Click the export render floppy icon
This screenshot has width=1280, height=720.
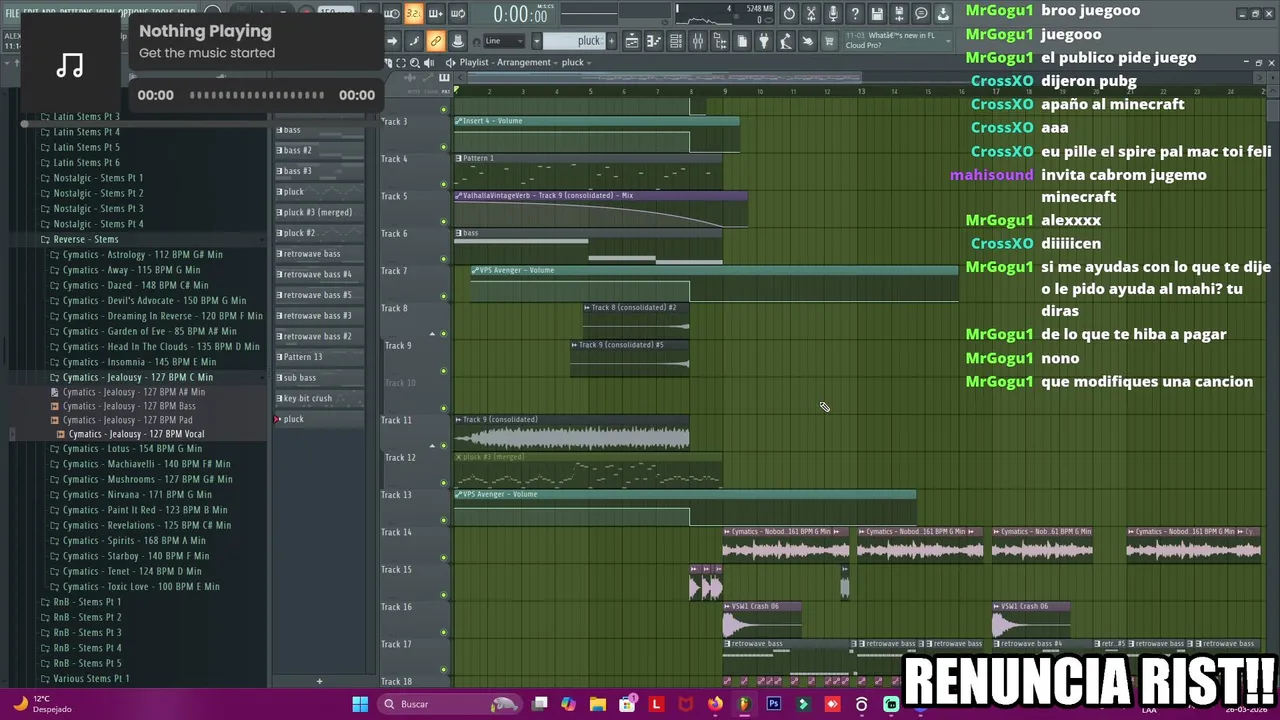(x=899, y=14)
